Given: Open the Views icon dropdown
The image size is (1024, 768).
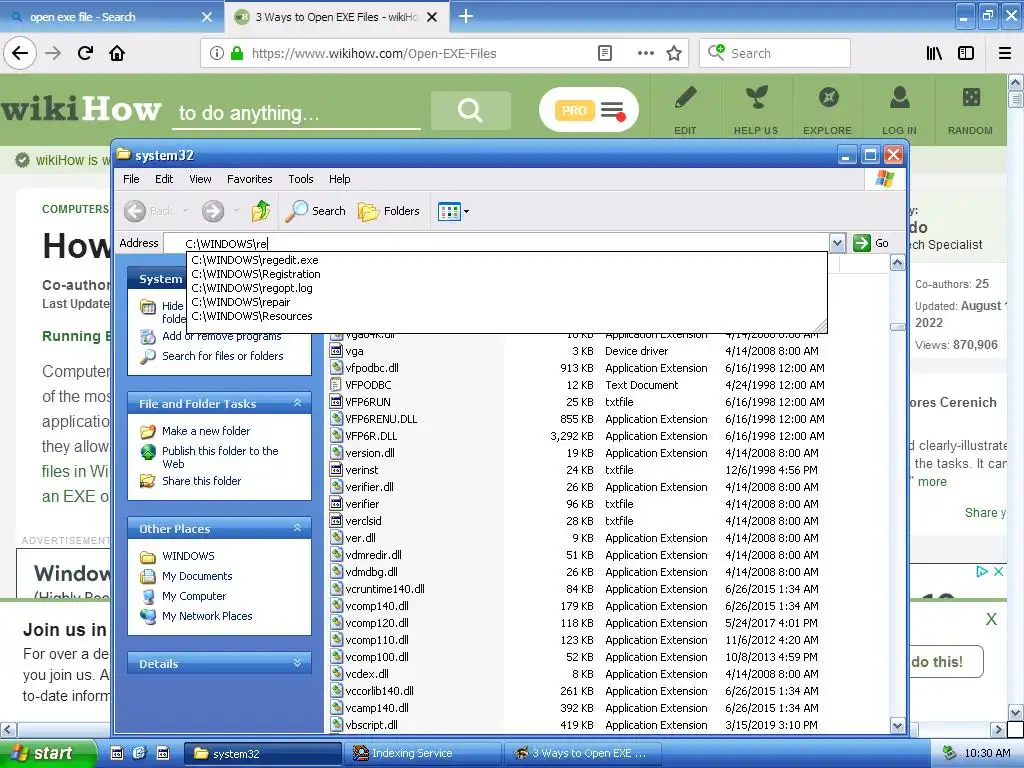Looking at the screenshot, I should [x=453, y=212].
